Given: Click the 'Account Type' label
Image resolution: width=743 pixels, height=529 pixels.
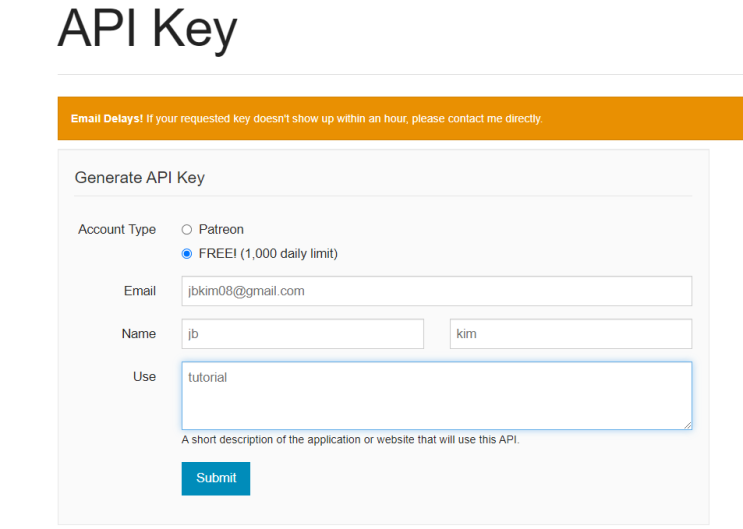Looking at the screenshot, I should pyautogui.click(x=117, y=229).
